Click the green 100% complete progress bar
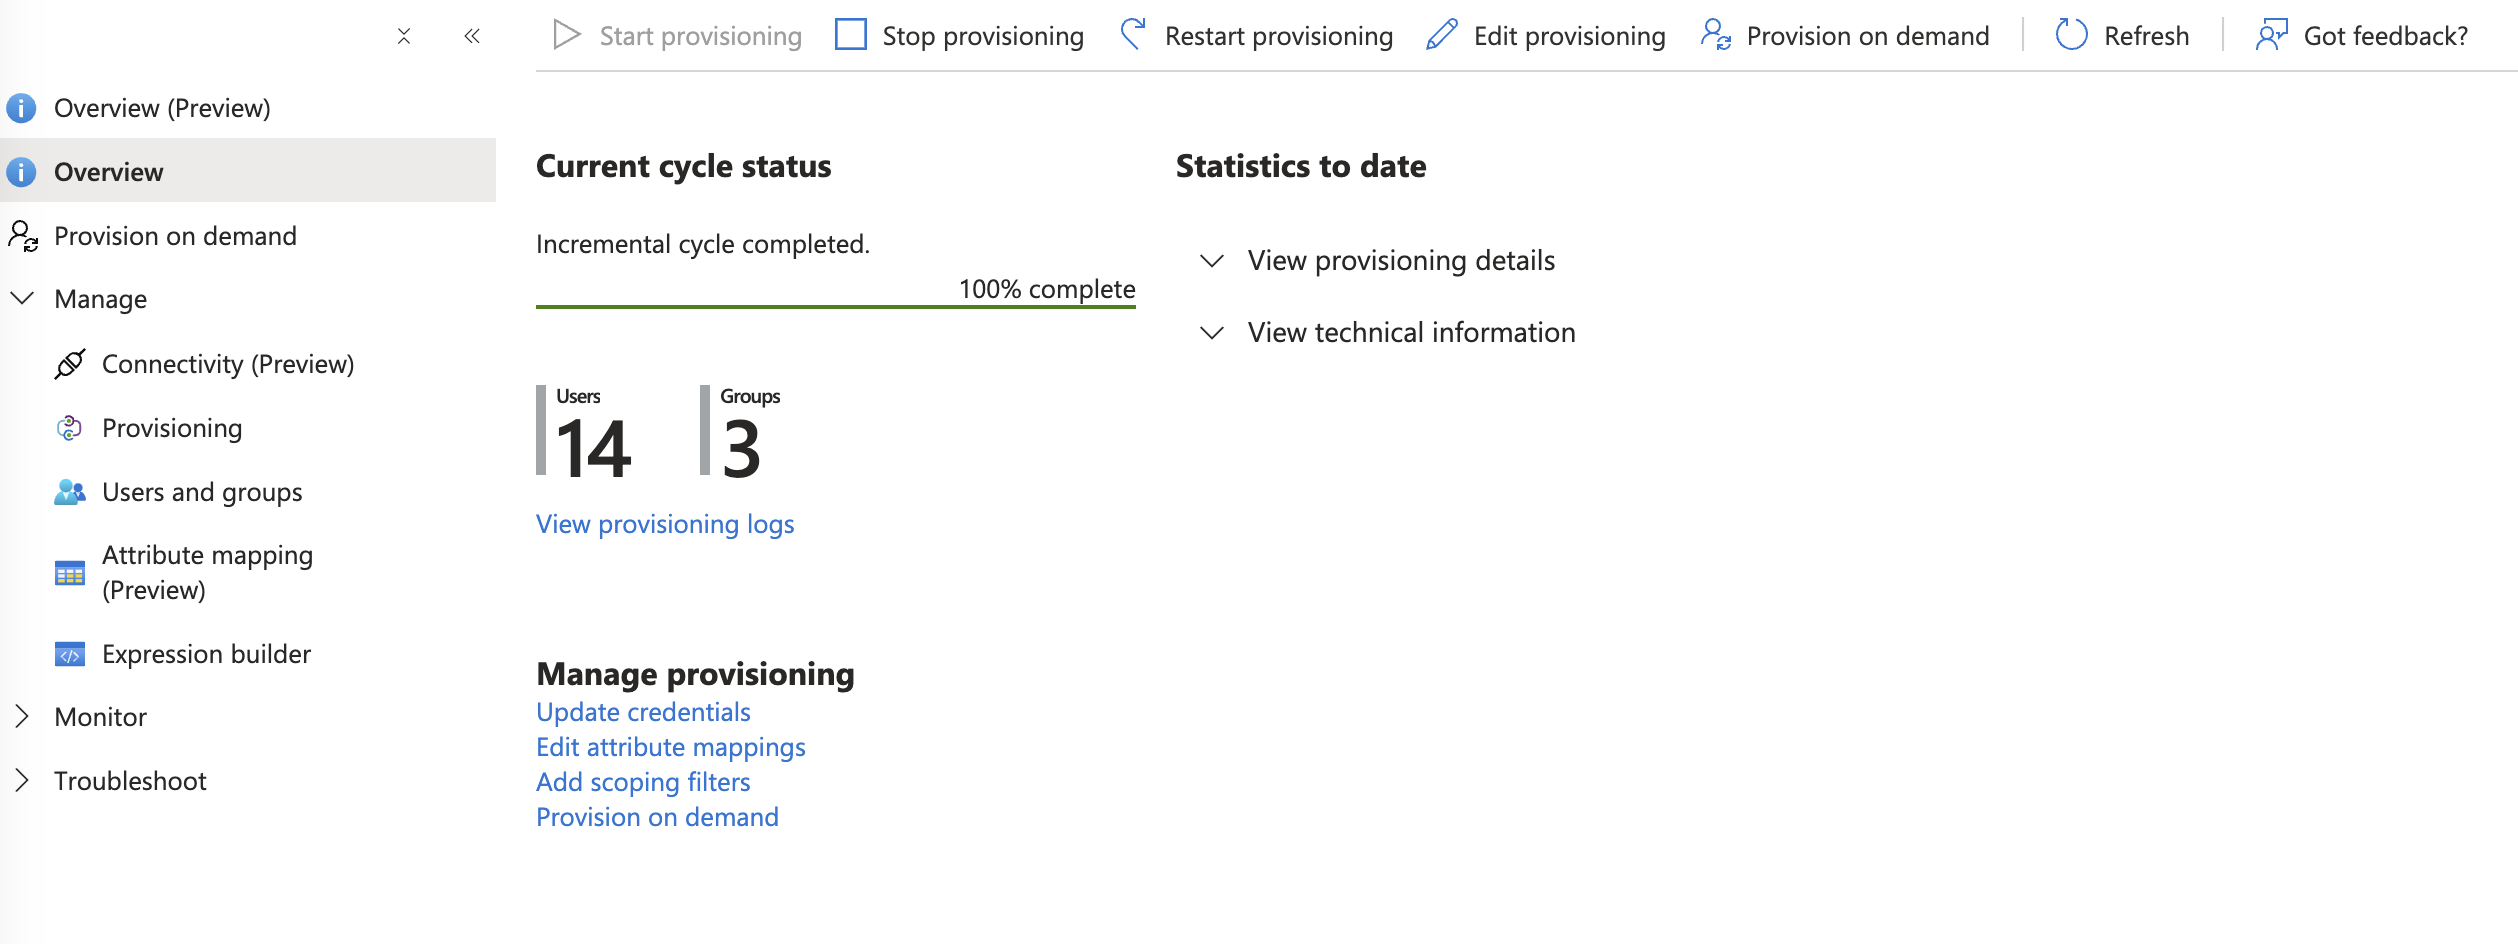The width and height of the screenshot is (2518, 944). point(835,310)
